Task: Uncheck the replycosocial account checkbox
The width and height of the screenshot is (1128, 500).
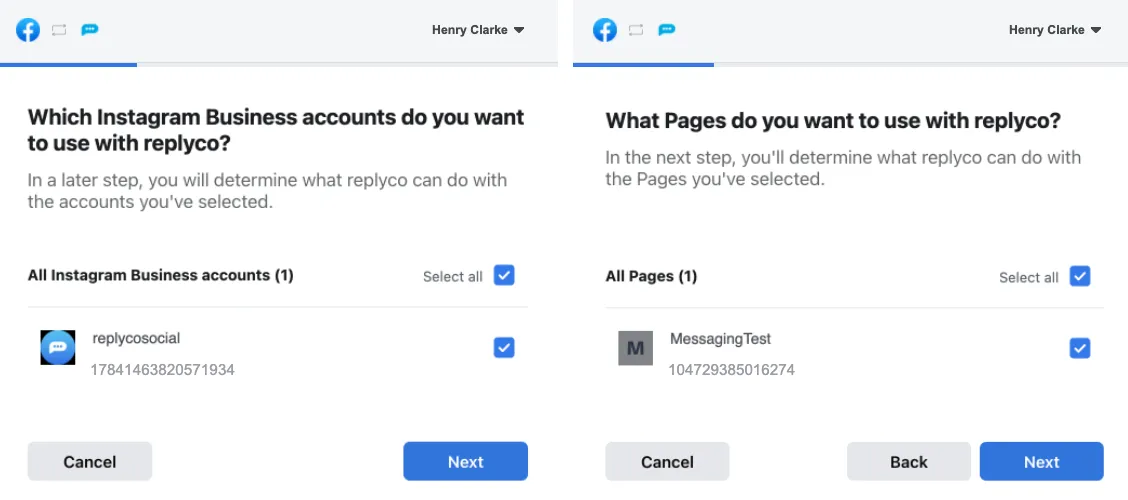Action: tap(504, 347)
